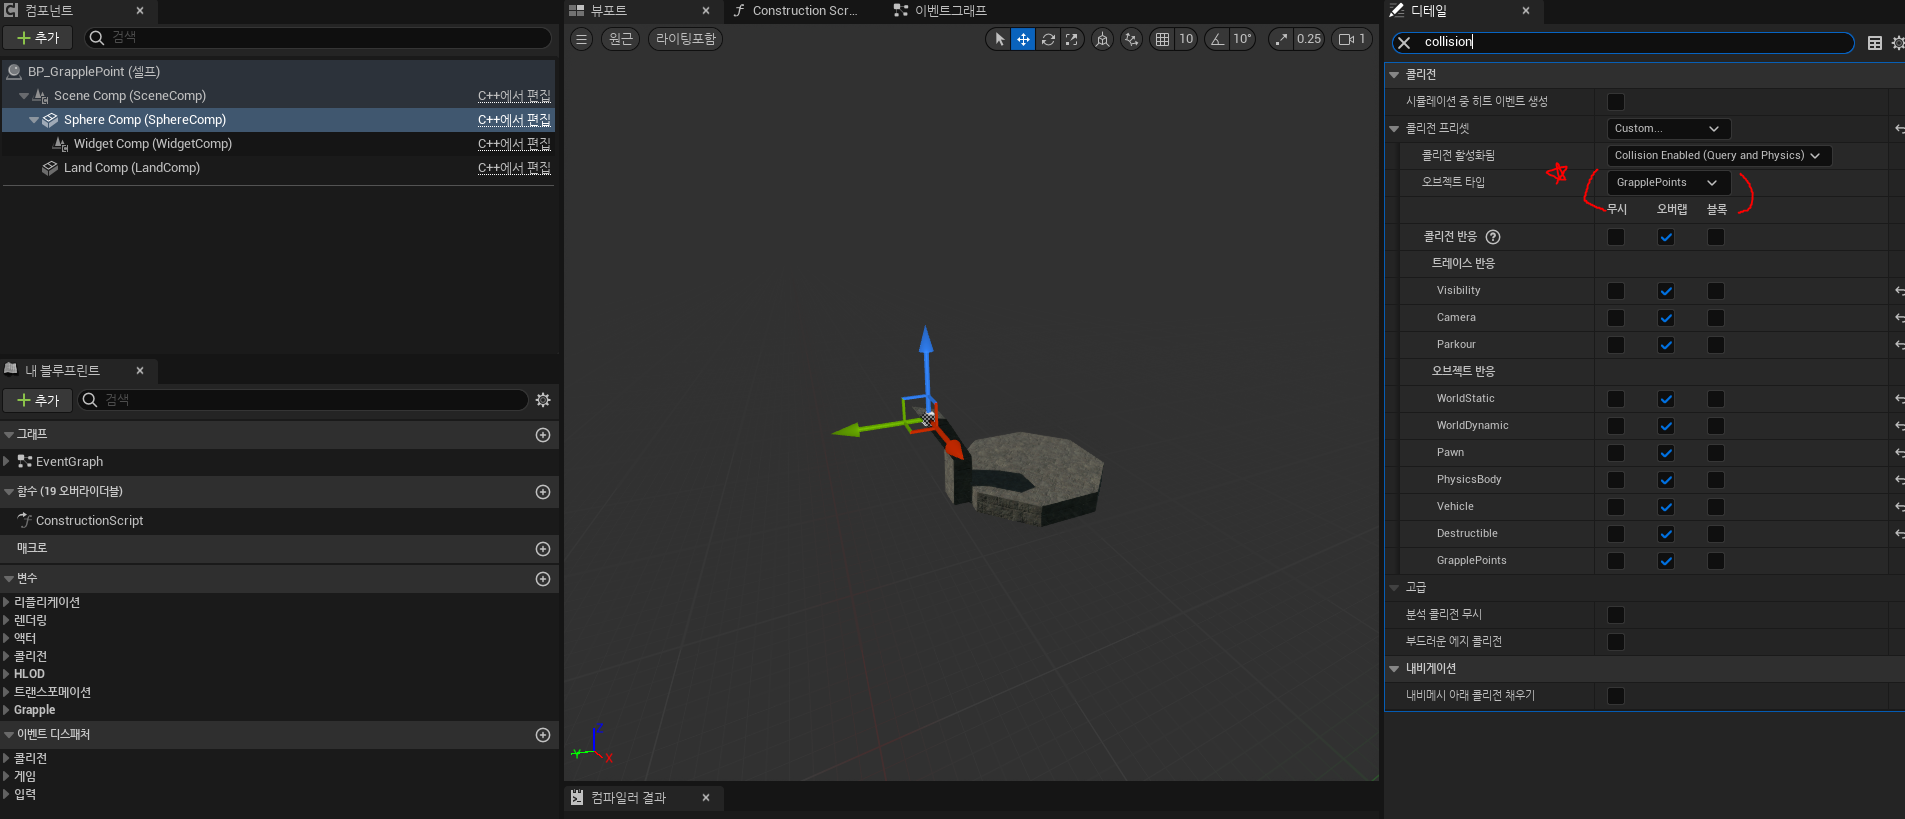Enable ignore analytic collisions checkbox

click(x=1616, y=615)
